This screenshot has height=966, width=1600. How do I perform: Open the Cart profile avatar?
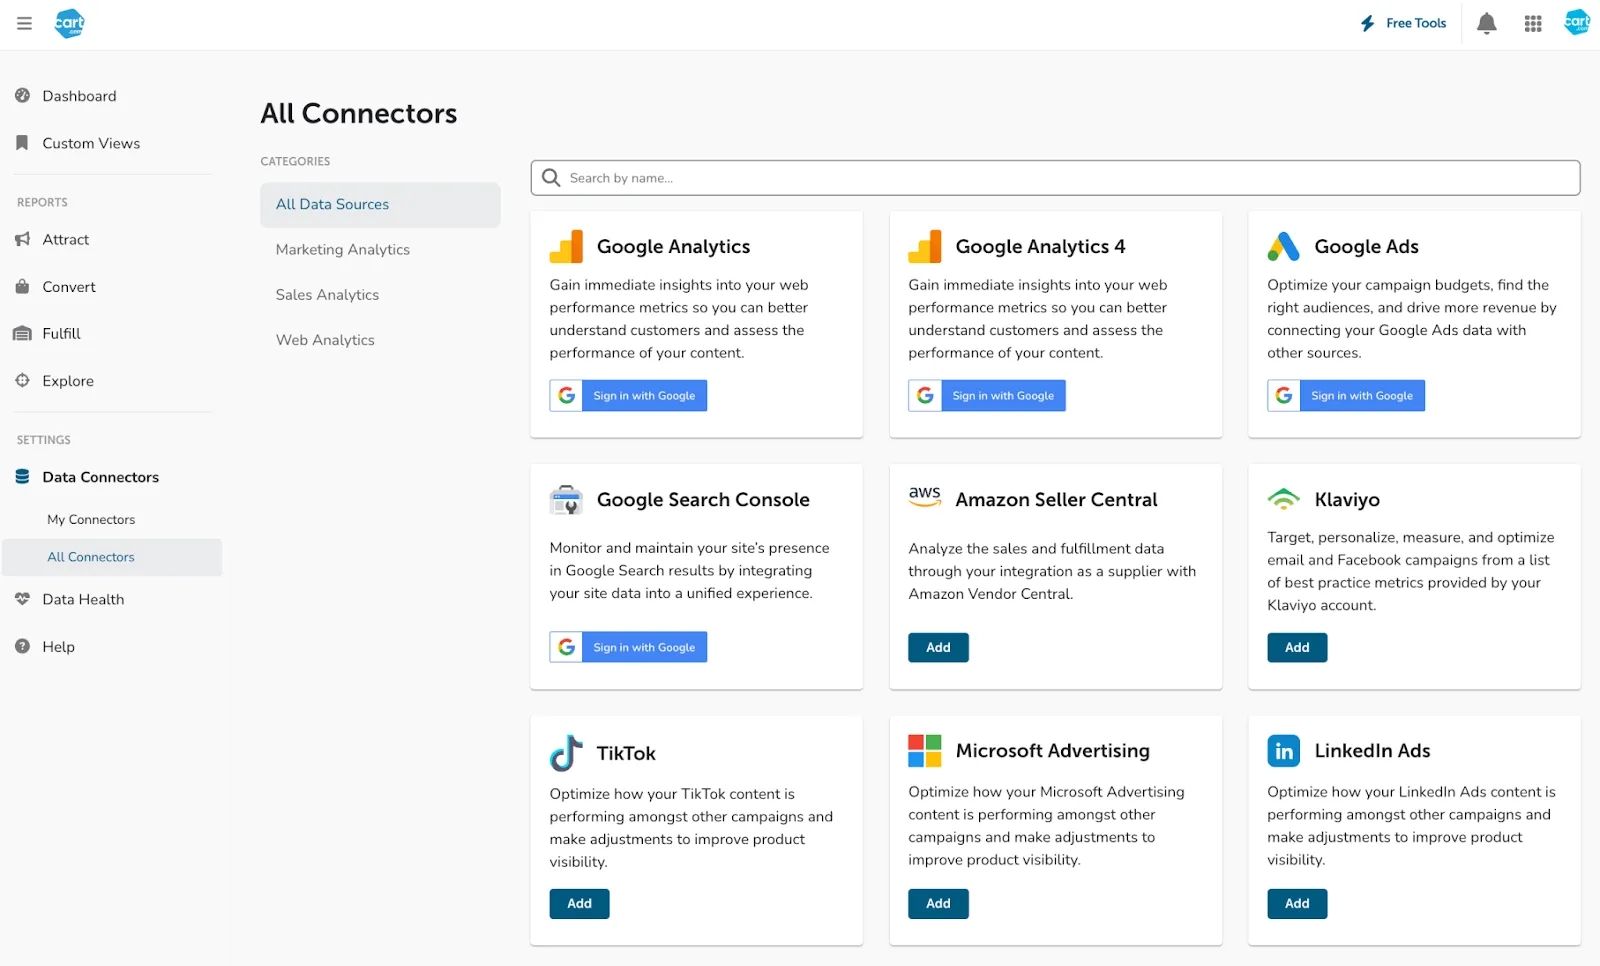pos(1577,23)
